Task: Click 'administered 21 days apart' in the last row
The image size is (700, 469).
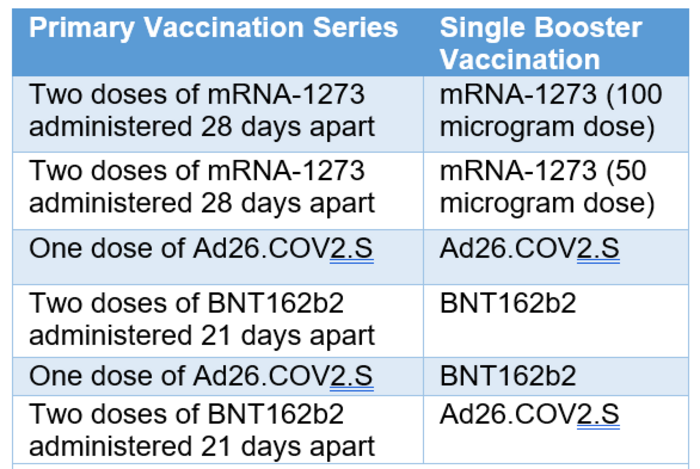Action: [x=202, y=445]
